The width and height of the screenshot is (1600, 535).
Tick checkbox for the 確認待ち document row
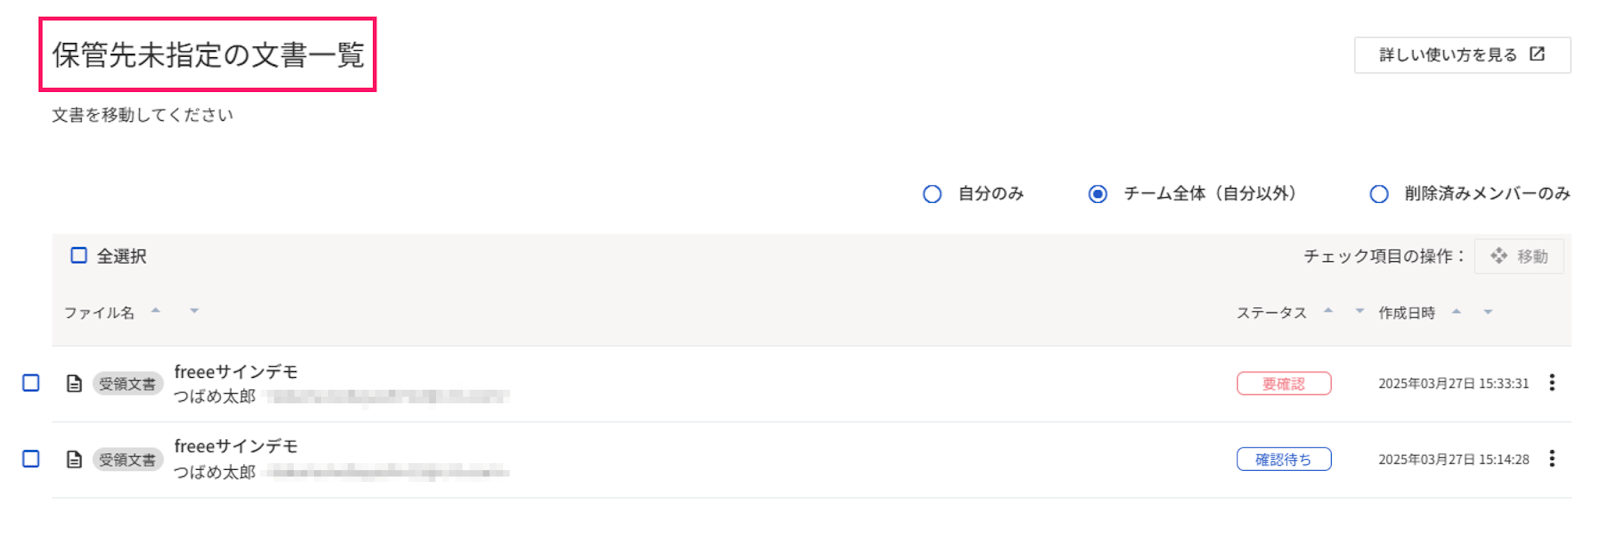tap(31, 458)
